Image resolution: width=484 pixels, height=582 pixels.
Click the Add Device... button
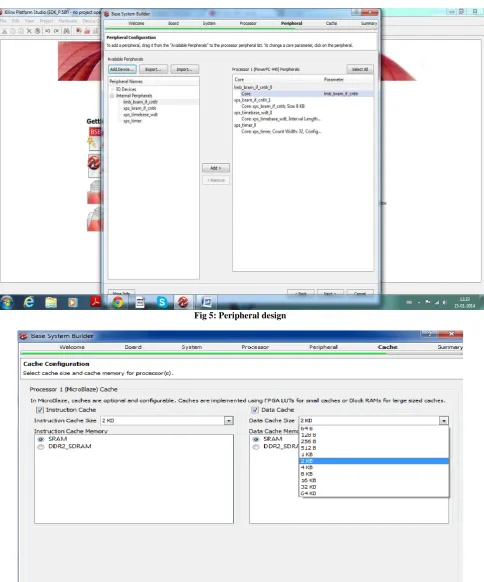point(122,69)
